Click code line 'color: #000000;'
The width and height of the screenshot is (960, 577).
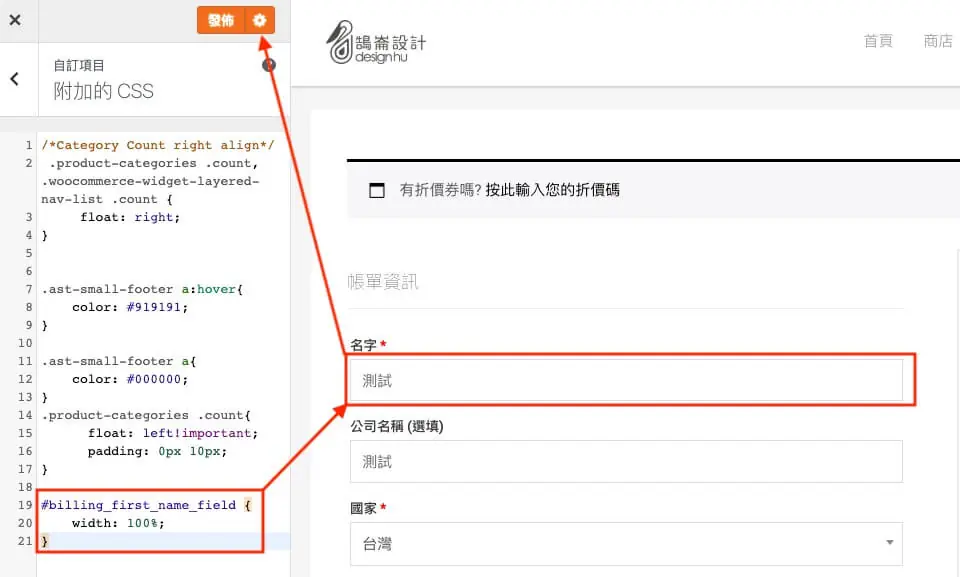point(130,379)
